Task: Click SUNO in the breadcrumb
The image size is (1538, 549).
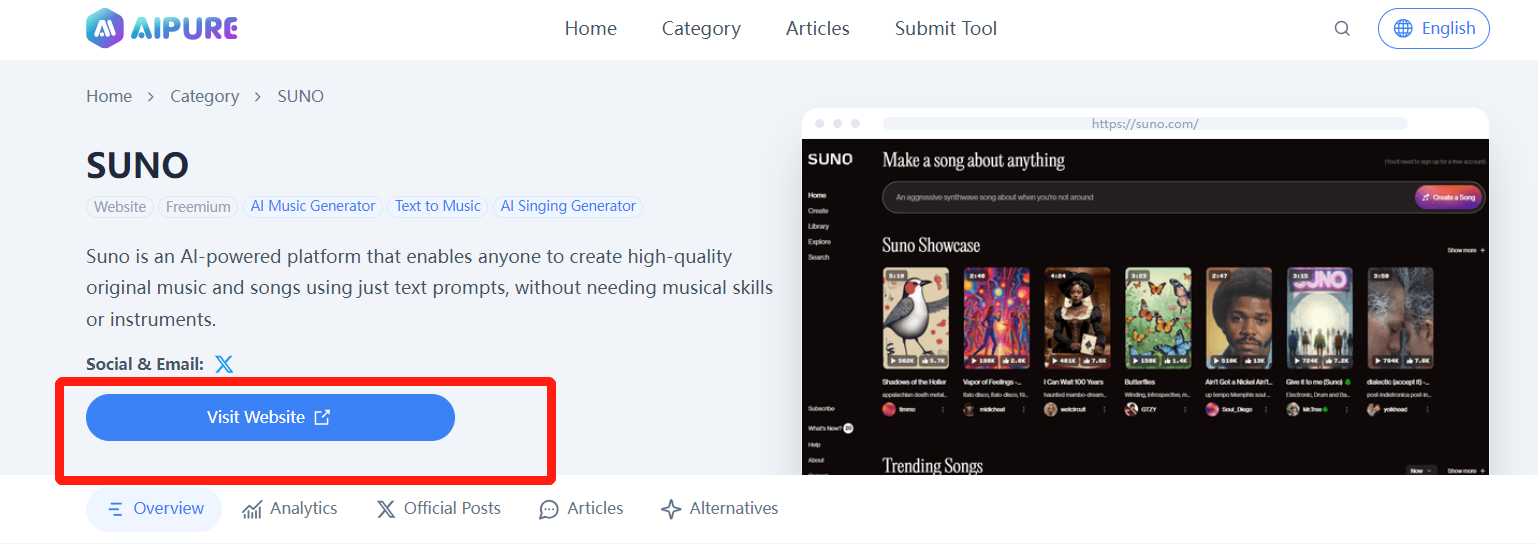Action: (x=301, y=96)
